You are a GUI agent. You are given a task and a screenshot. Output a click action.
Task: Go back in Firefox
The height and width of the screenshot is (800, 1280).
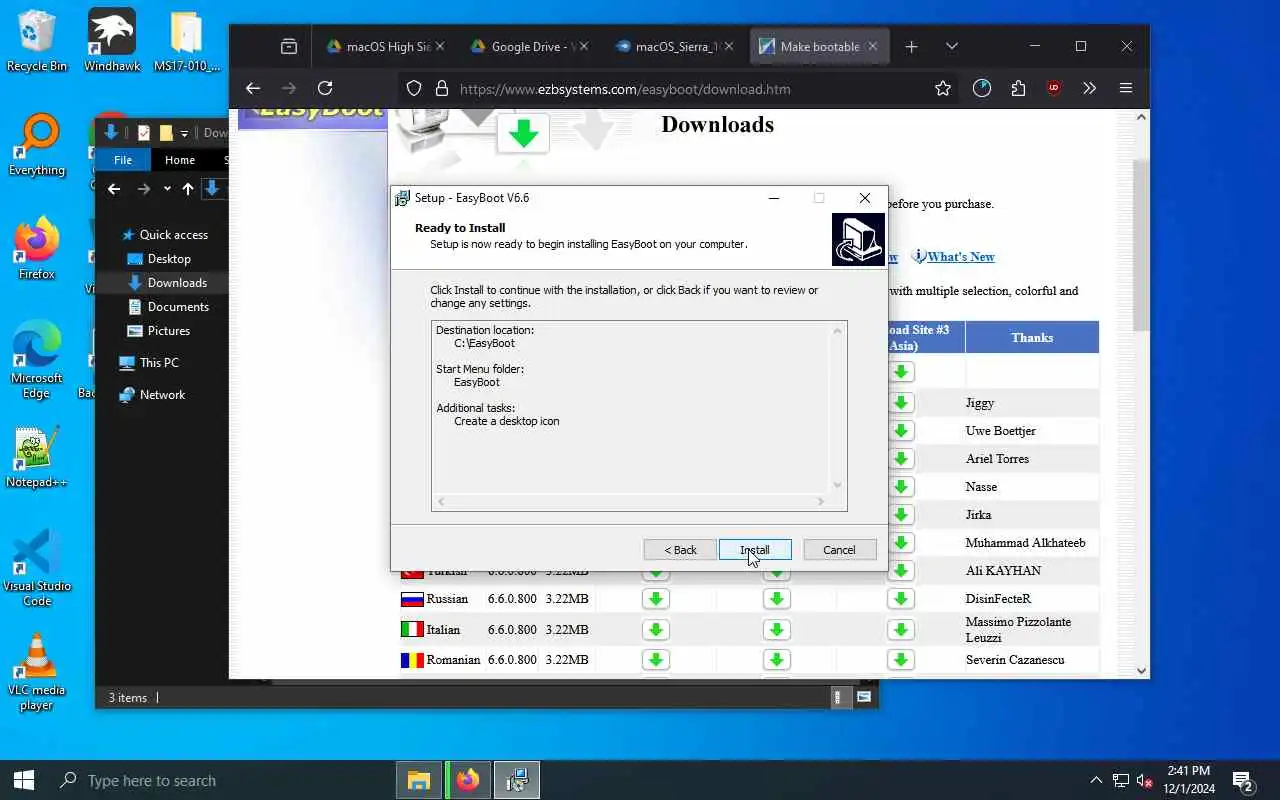253,88
